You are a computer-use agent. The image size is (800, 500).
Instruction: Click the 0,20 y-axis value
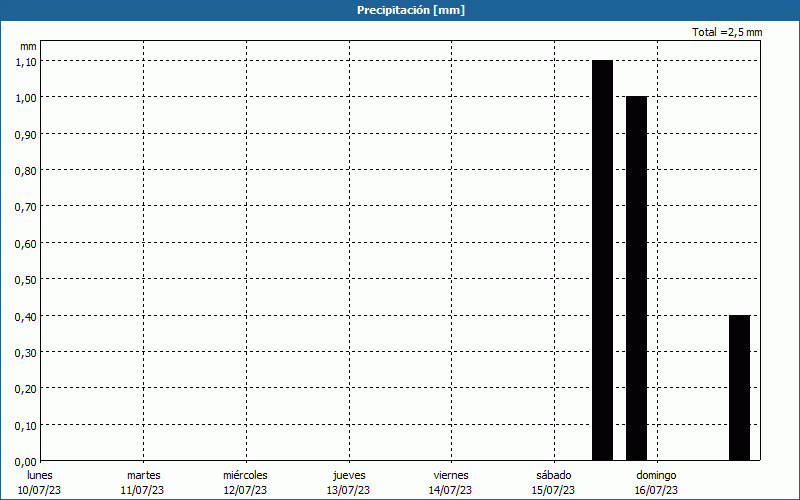tap(26, 389)
